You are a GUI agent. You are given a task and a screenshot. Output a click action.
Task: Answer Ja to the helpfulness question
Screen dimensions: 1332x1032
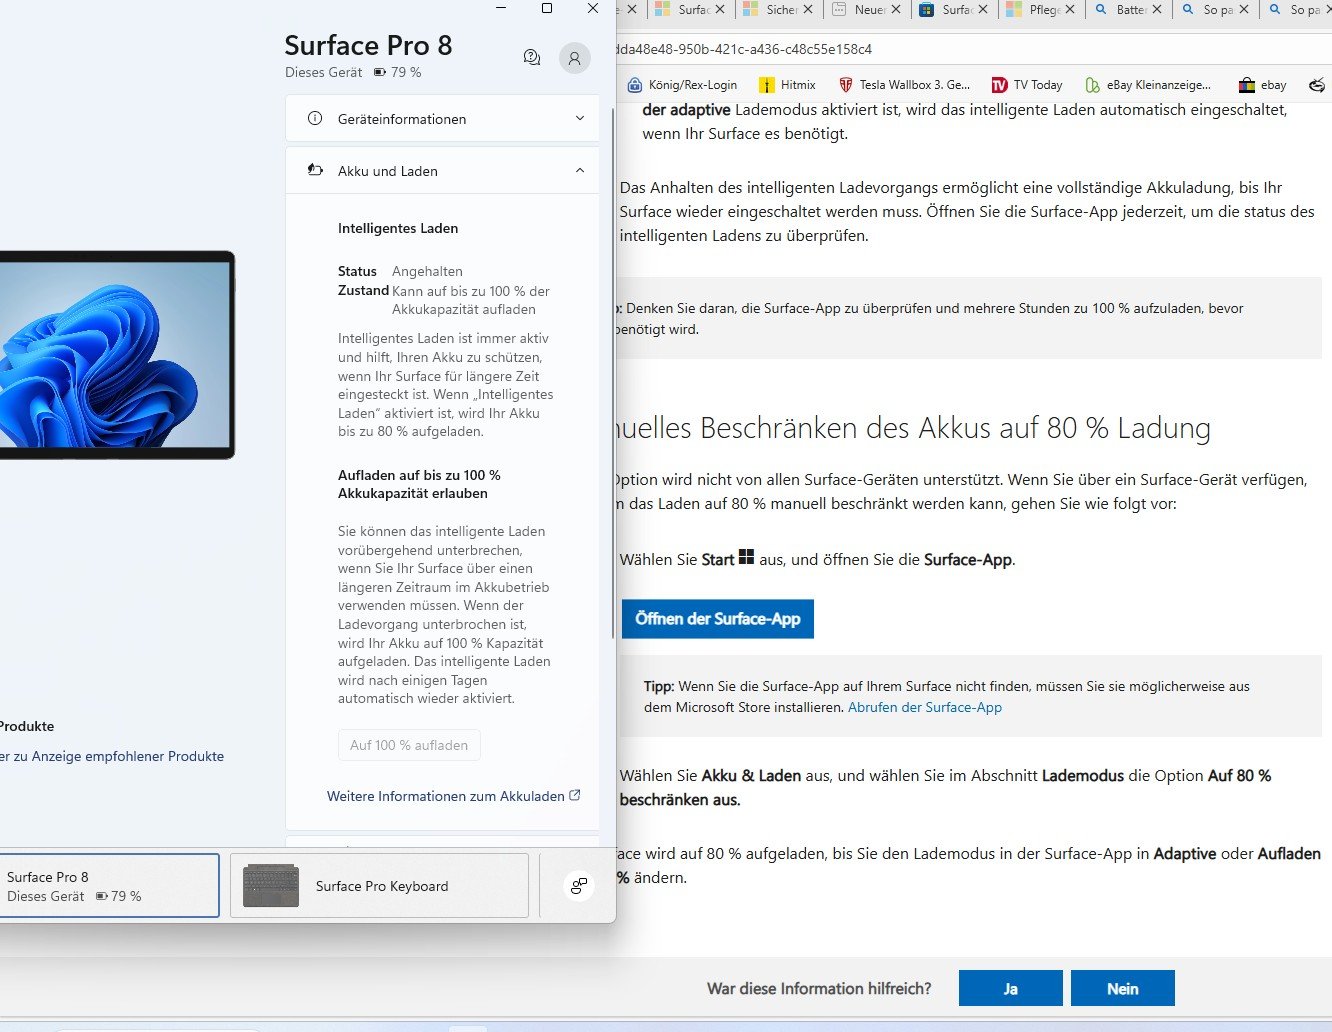[x=1010, y=988]
